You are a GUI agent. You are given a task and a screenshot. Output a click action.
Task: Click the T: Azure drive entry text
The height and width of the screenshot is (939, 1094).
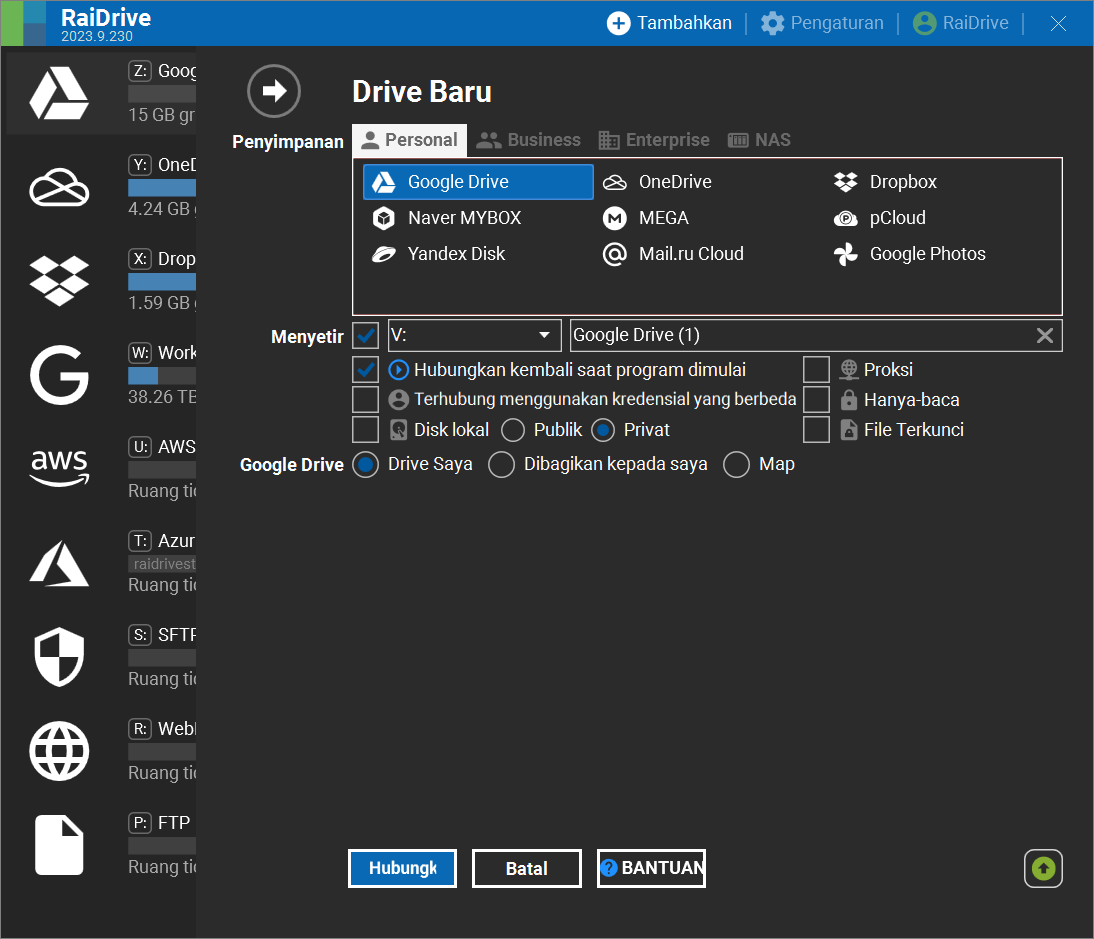tap(177, 541)
